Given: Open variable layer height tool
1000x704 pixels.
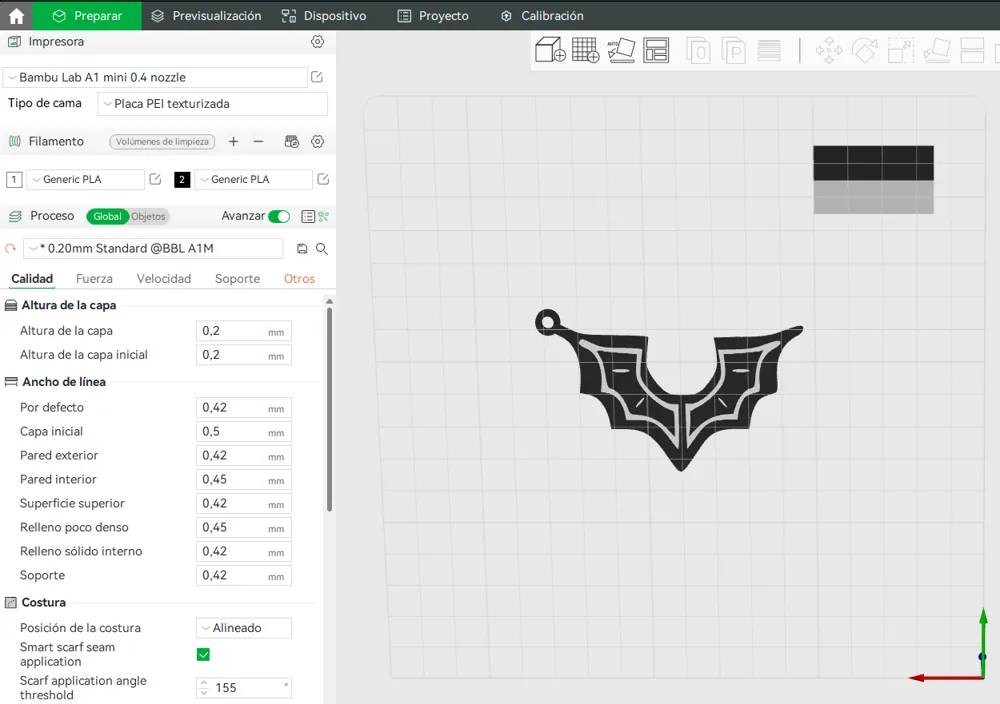Looking at the screenshot, I should [769, 50].
